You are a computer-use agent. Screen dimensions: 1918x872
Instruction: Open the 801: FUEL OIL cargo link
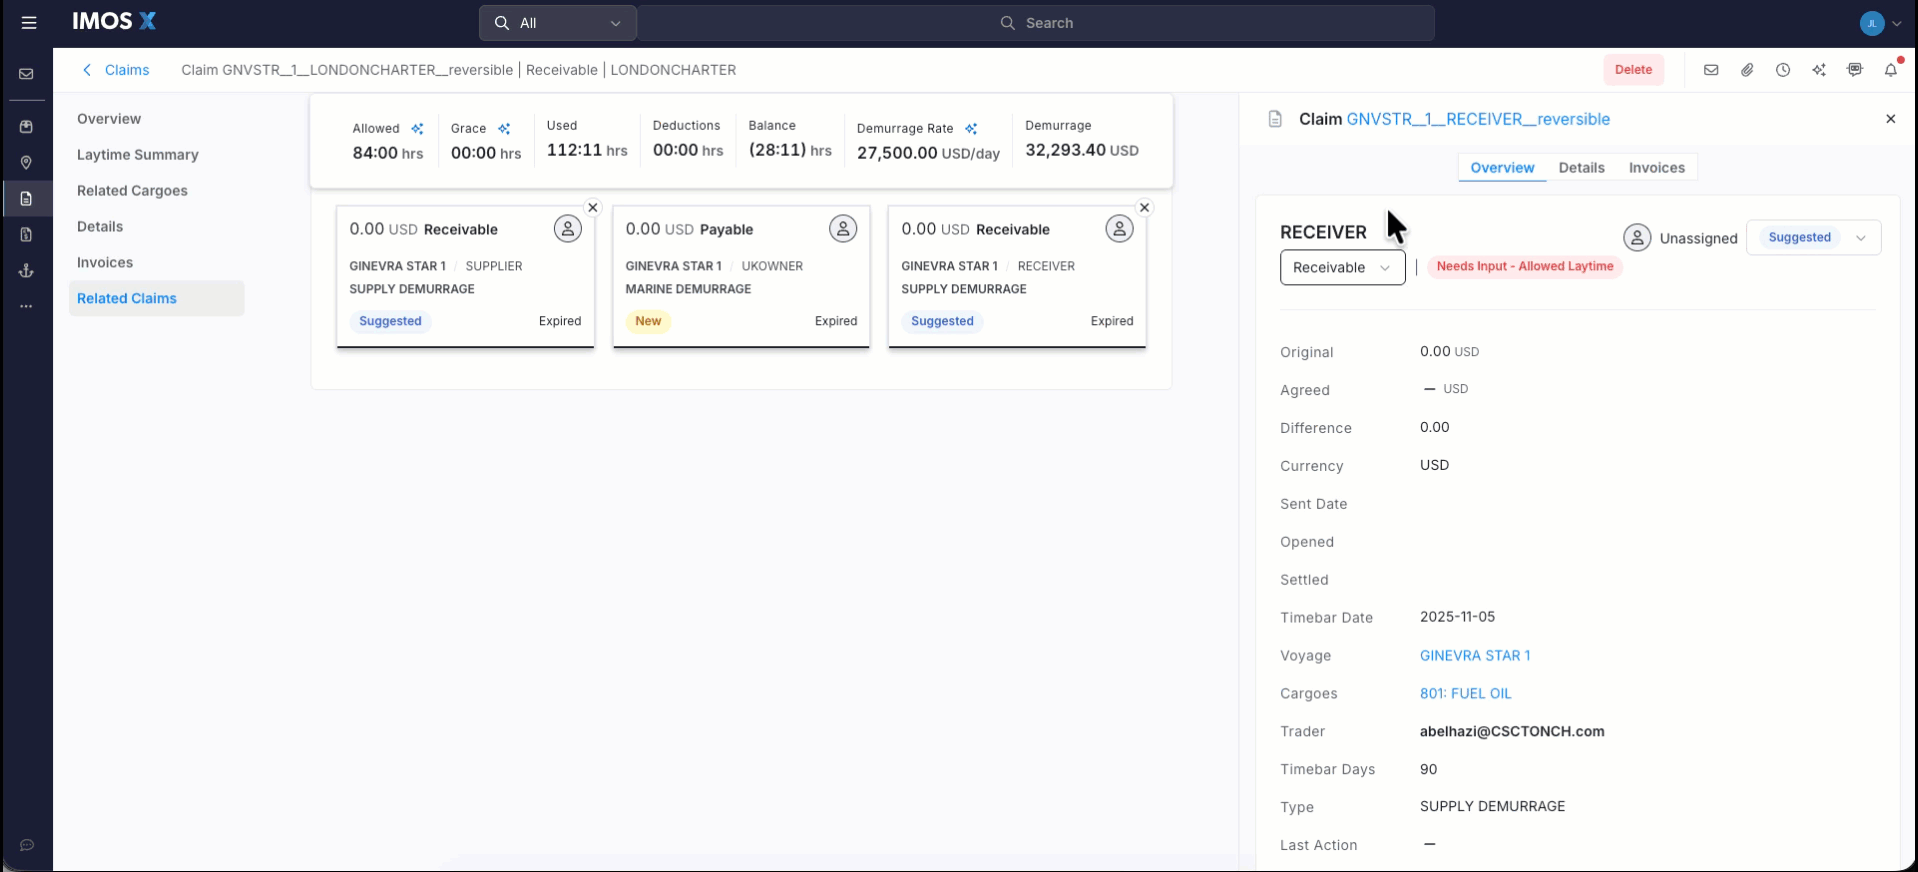[1465, 694]
